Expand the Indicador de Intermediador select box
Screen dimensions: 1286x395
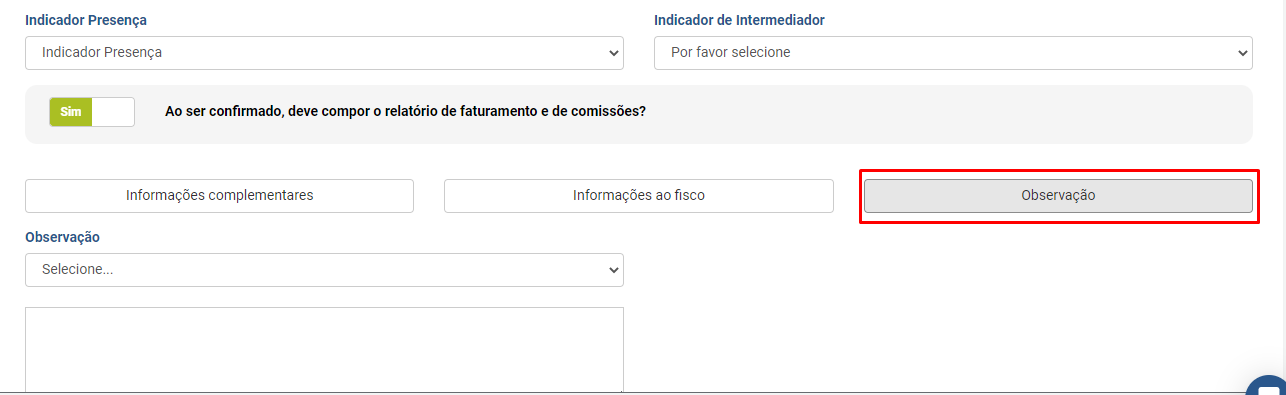(x=953, y=53)
